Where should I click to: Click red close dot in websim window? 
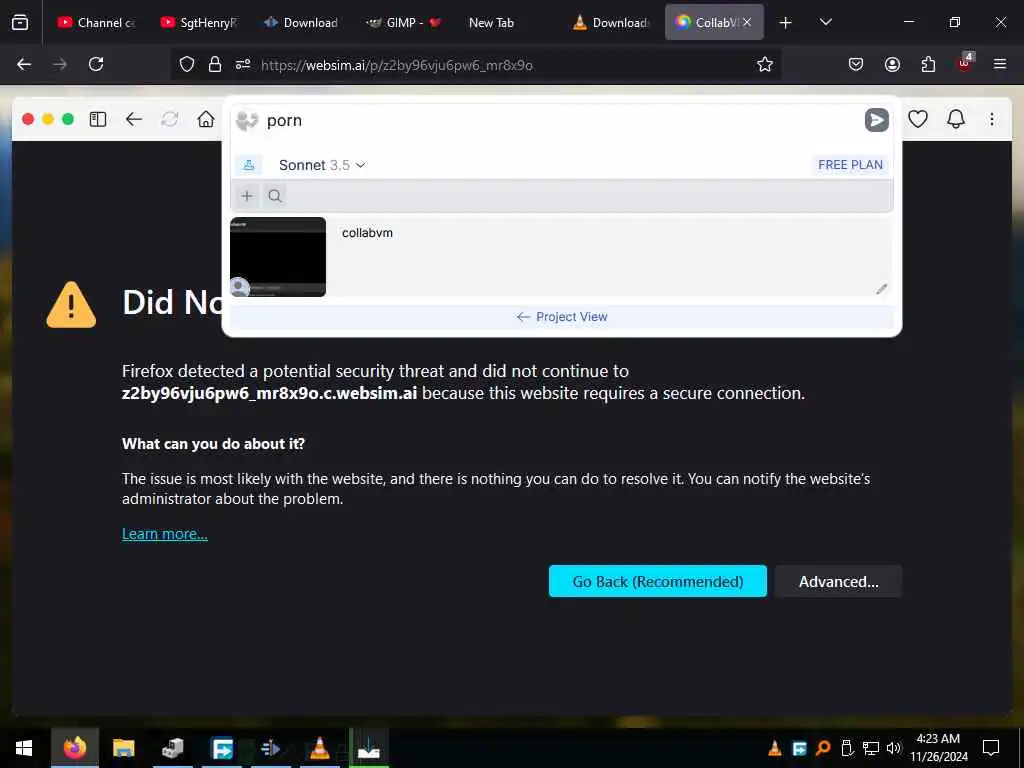[x=28, y=119]
